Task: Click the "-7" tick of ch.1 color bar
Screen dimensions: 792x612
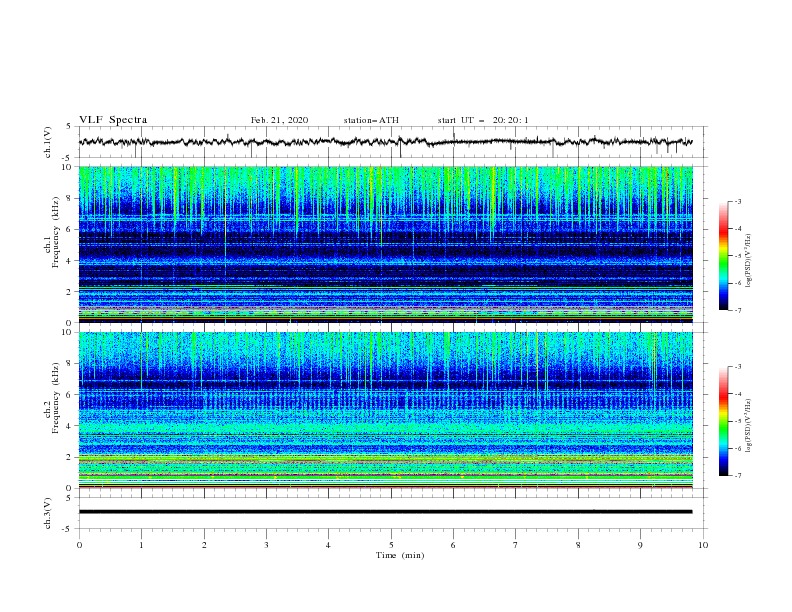Action: 737,310
